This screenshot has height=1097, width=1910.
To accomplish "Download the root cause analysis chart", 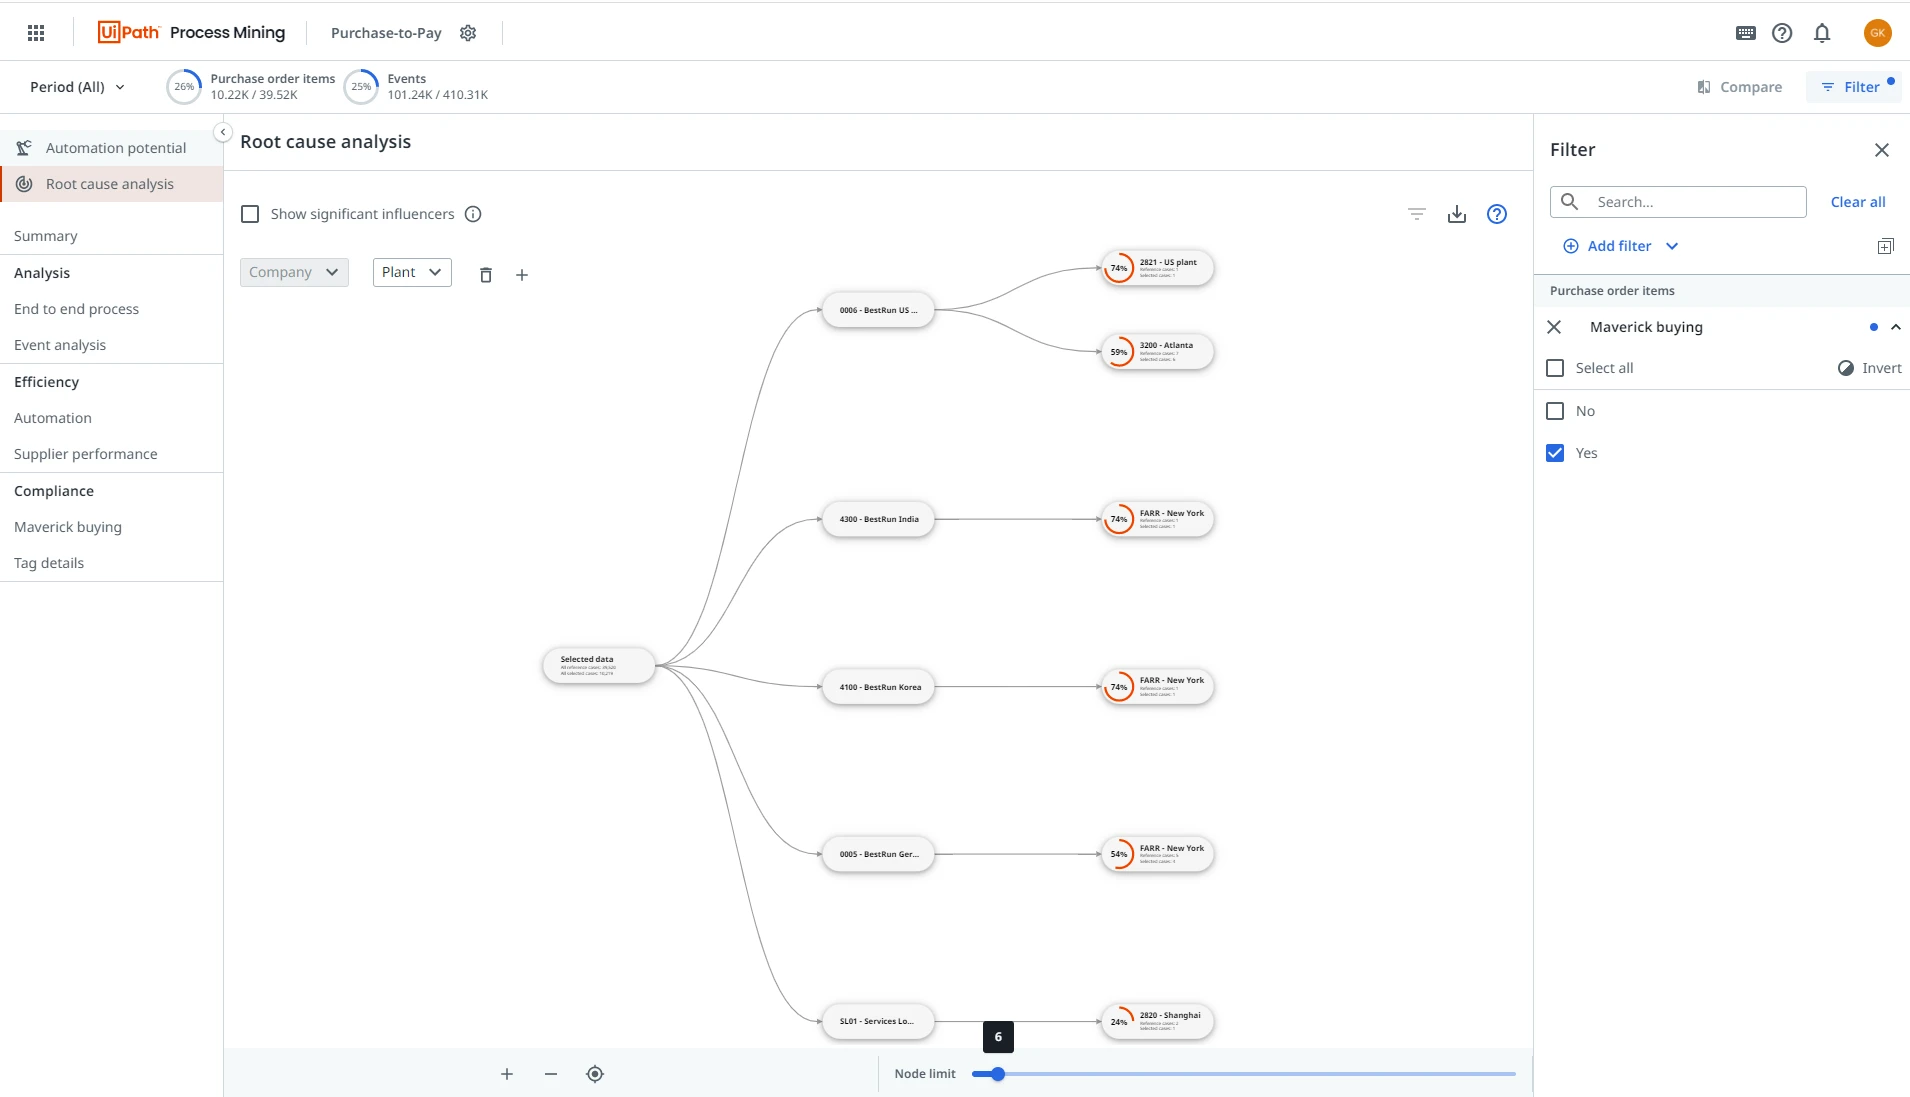I will tap(1457, 214).
